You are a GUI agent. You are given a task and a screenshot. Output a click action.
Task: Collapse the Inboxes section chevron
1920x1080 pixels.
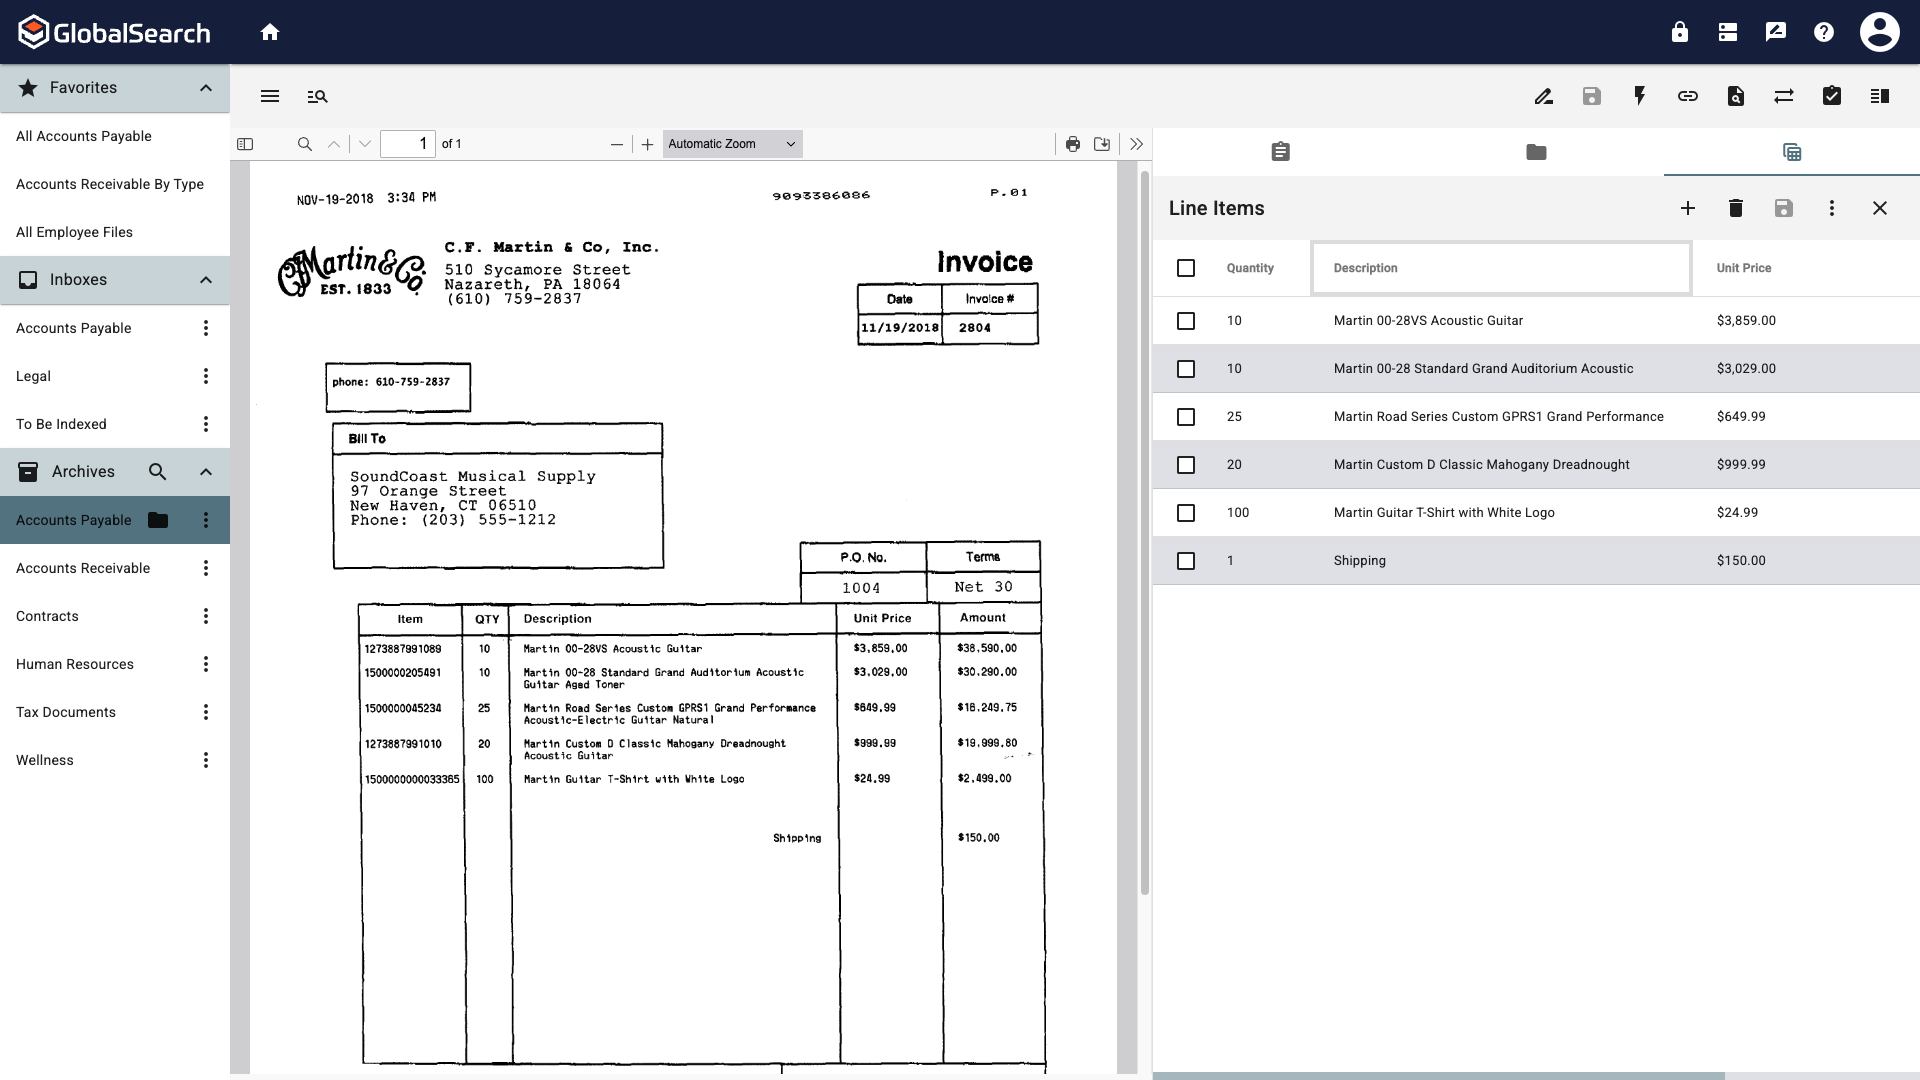click(x=205, y=280)
